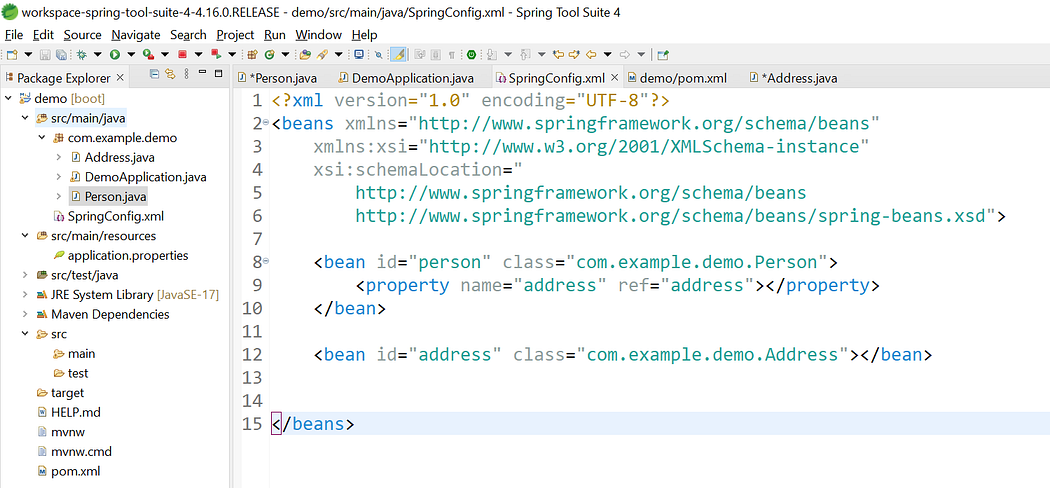The image size is (1050, 488).
Task: Close the SpringConfig.xml editor tab
Action: pos(614,78)
